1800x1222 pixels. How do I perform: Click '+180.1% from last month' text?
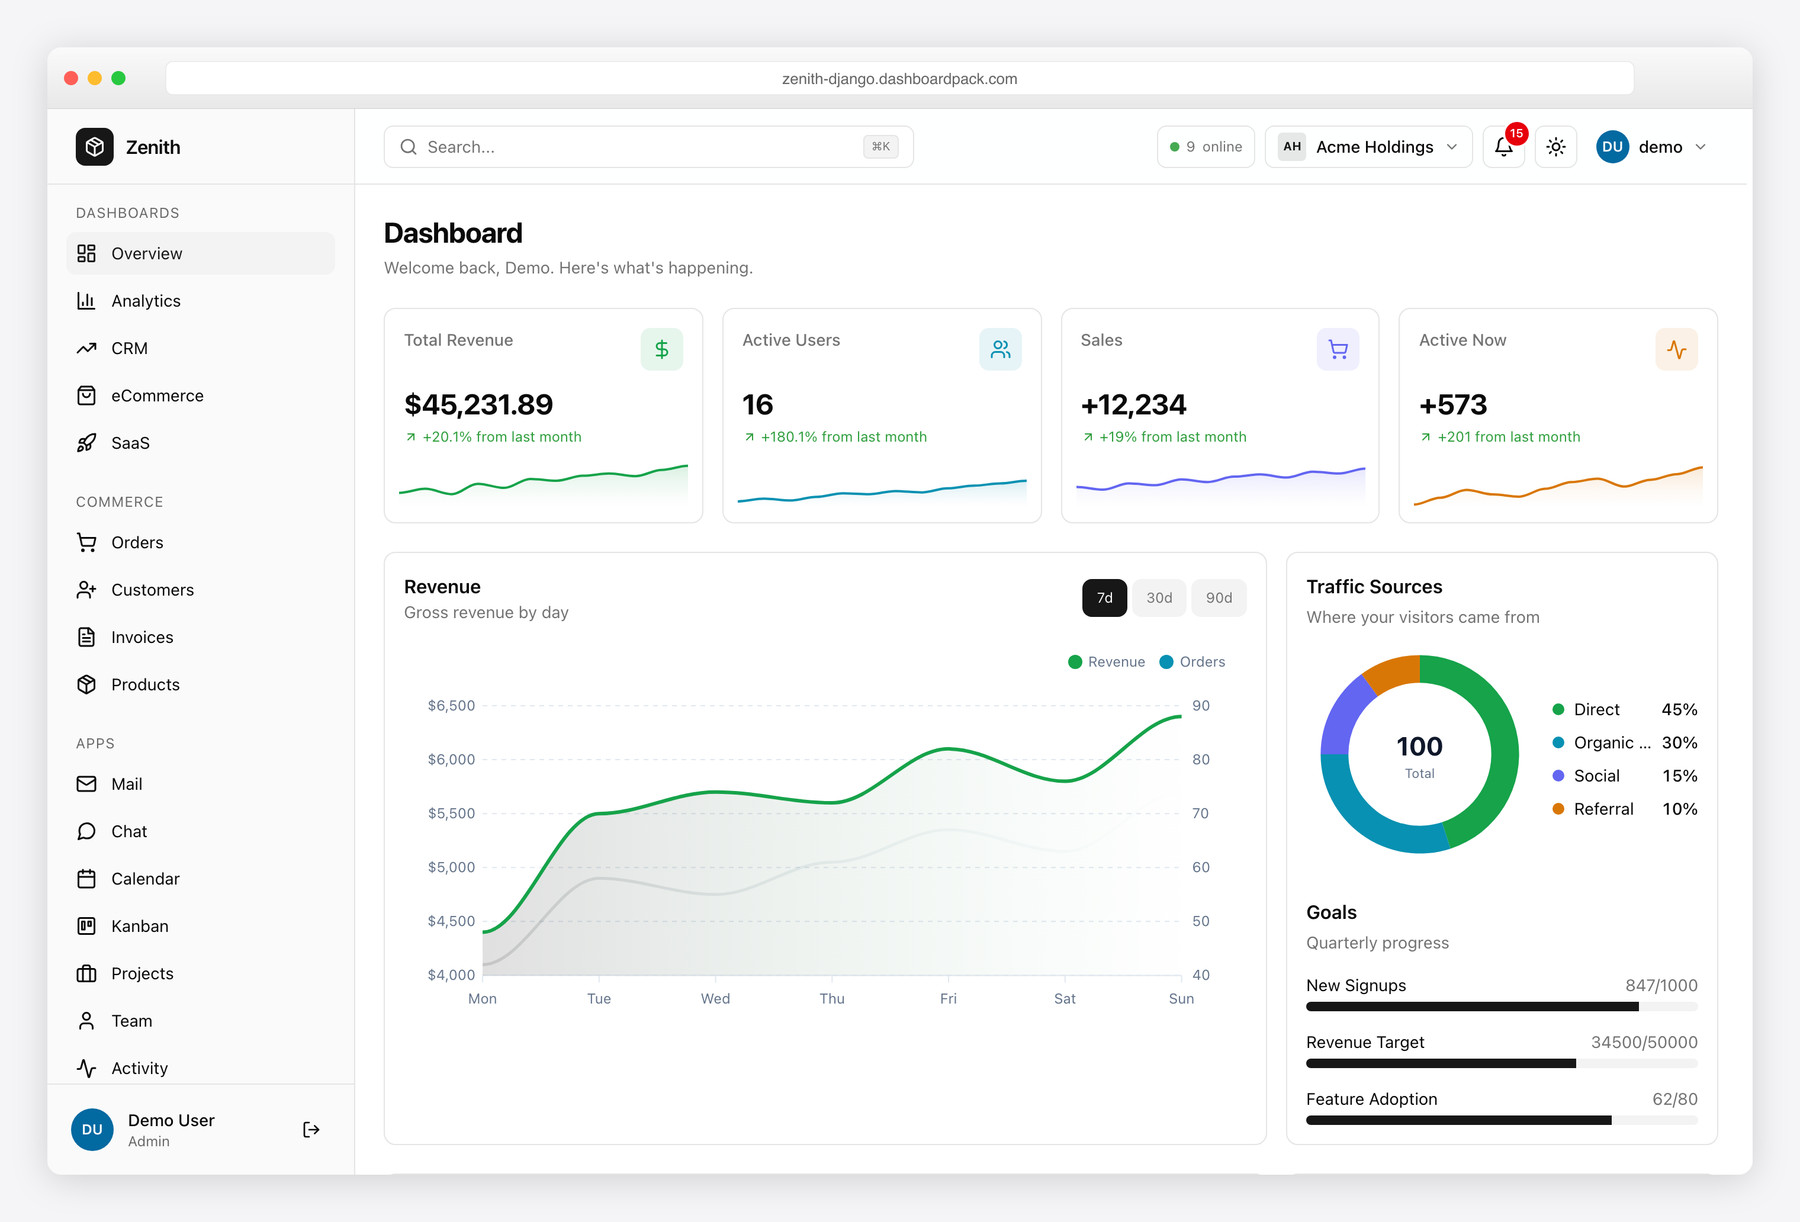[x=844, y=437]
